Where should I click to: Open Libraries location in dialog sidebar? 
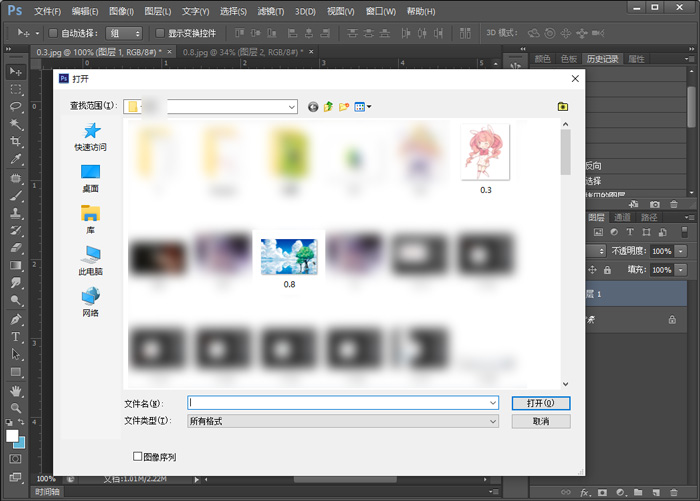point(91,220)
